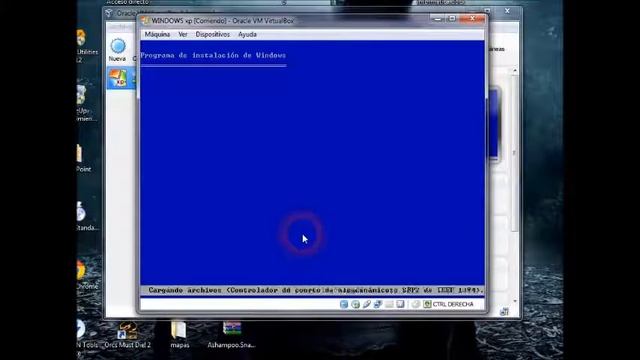Open the Ashampoo Snap desktop icon
The width and height of the screenshot is (640, 360).
(231, 336)
